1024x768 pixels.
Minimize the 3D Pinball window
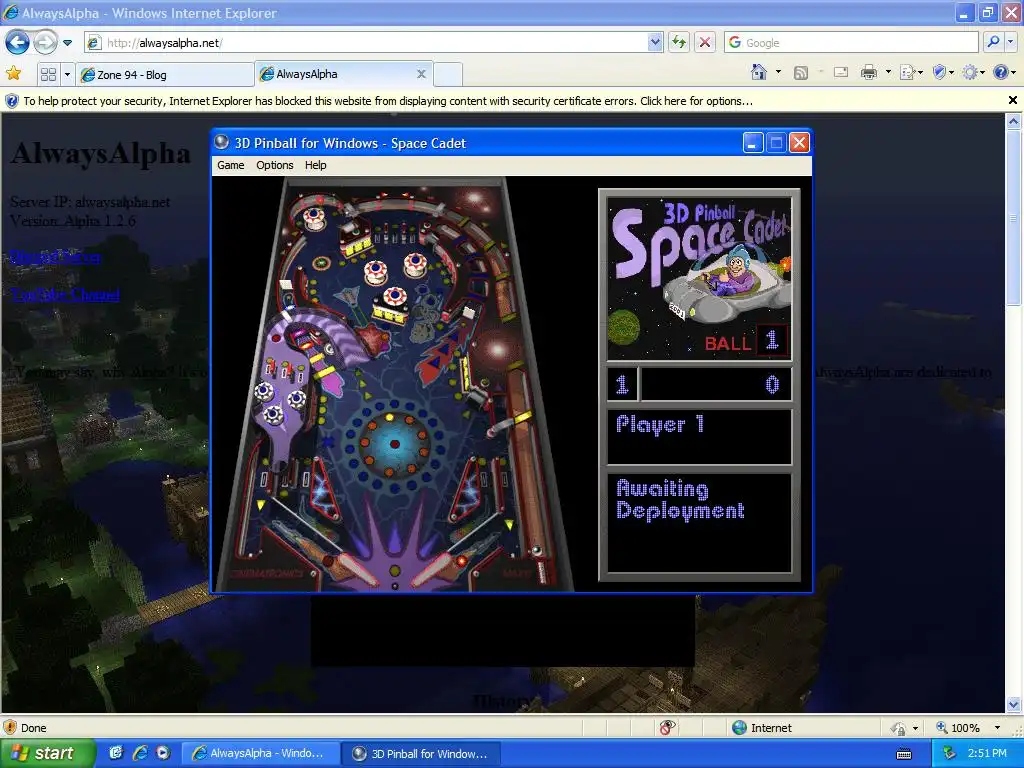point(753,142)
